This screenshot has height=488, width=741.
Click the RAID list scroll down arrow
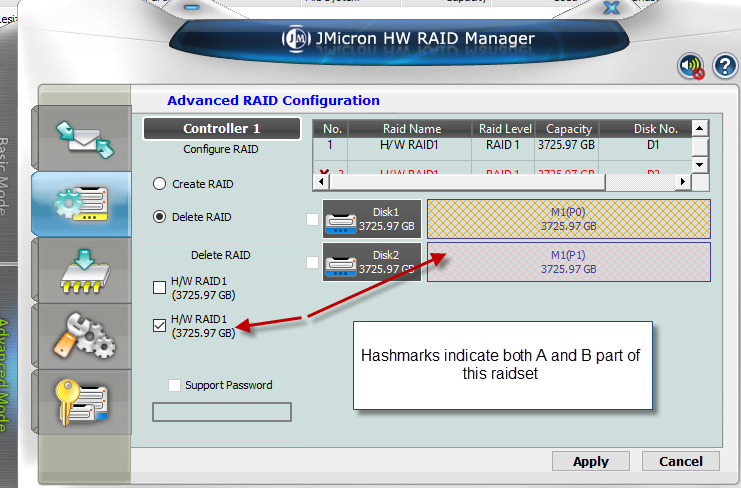point(700,165)
